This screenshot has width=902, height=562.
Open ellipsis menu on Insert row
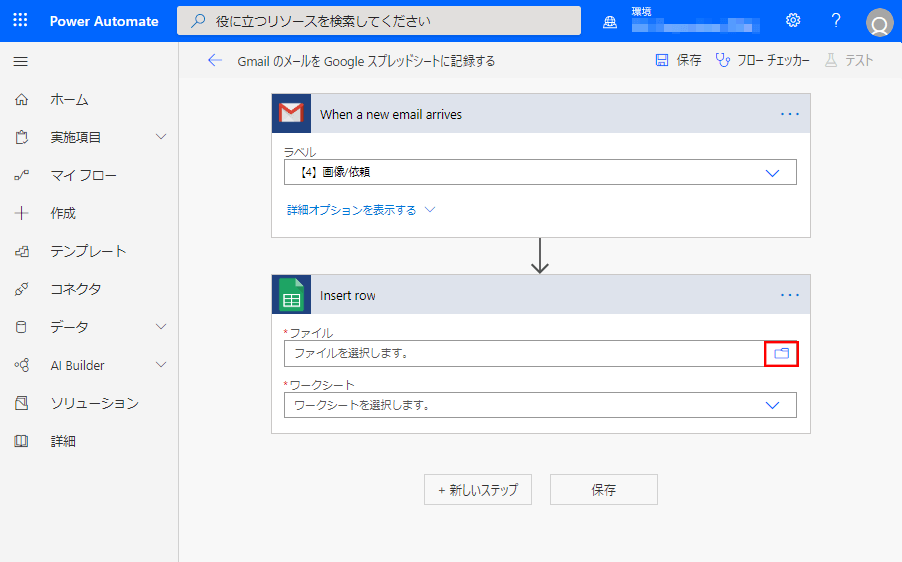(790, 295)
